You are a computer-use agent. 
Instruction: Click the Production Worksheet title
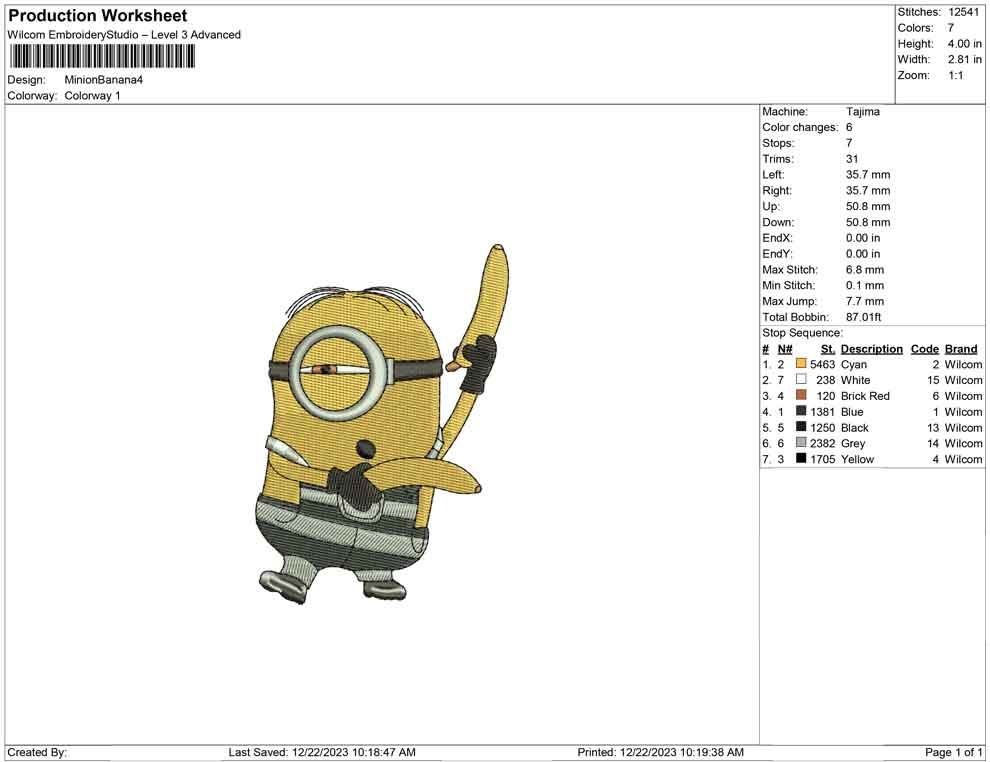click(98, 16)
